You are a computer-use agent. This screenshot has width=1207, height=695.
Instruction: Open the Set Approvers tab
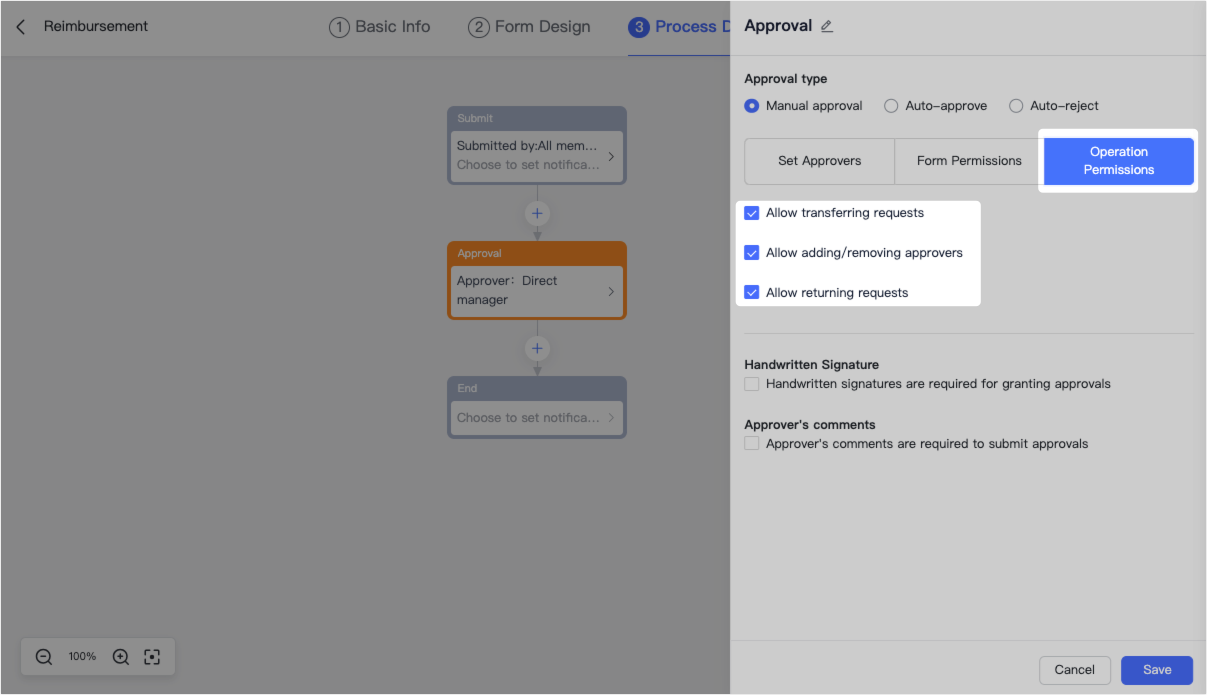[x=819, y=161]
